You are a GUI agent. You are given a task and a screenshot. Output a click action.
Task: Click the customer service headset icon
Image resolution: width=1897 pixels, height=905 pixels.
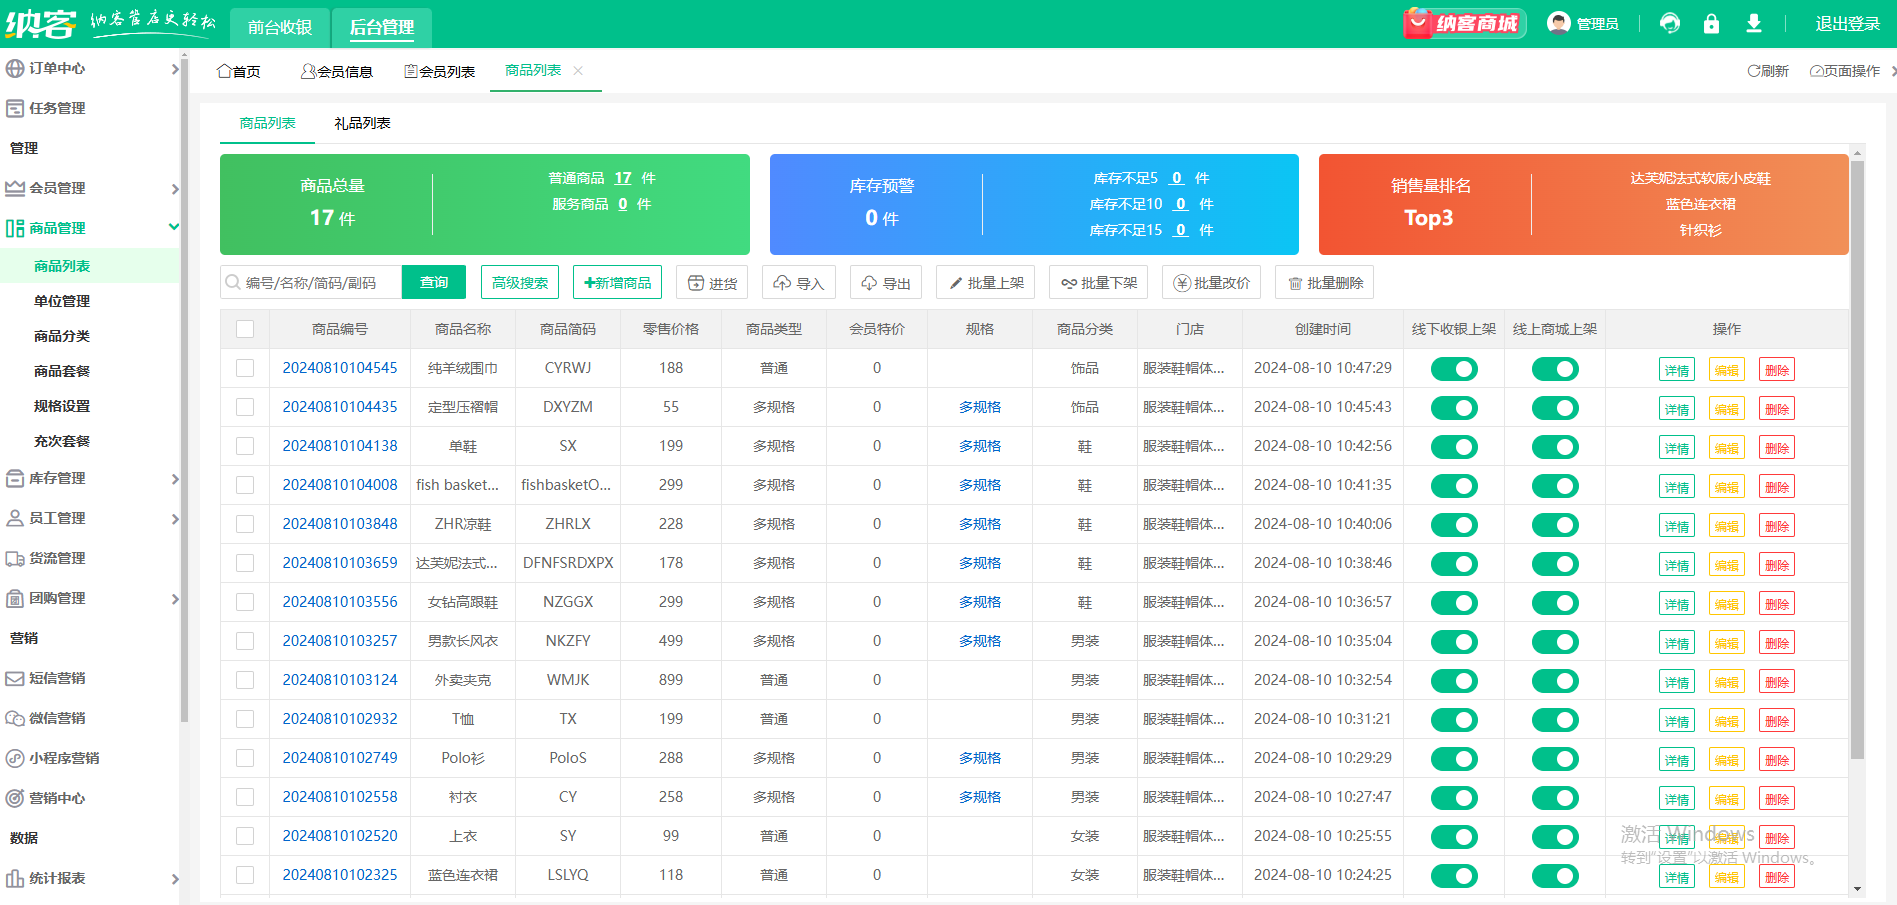pyautogui.click(x=1669, y=24)
